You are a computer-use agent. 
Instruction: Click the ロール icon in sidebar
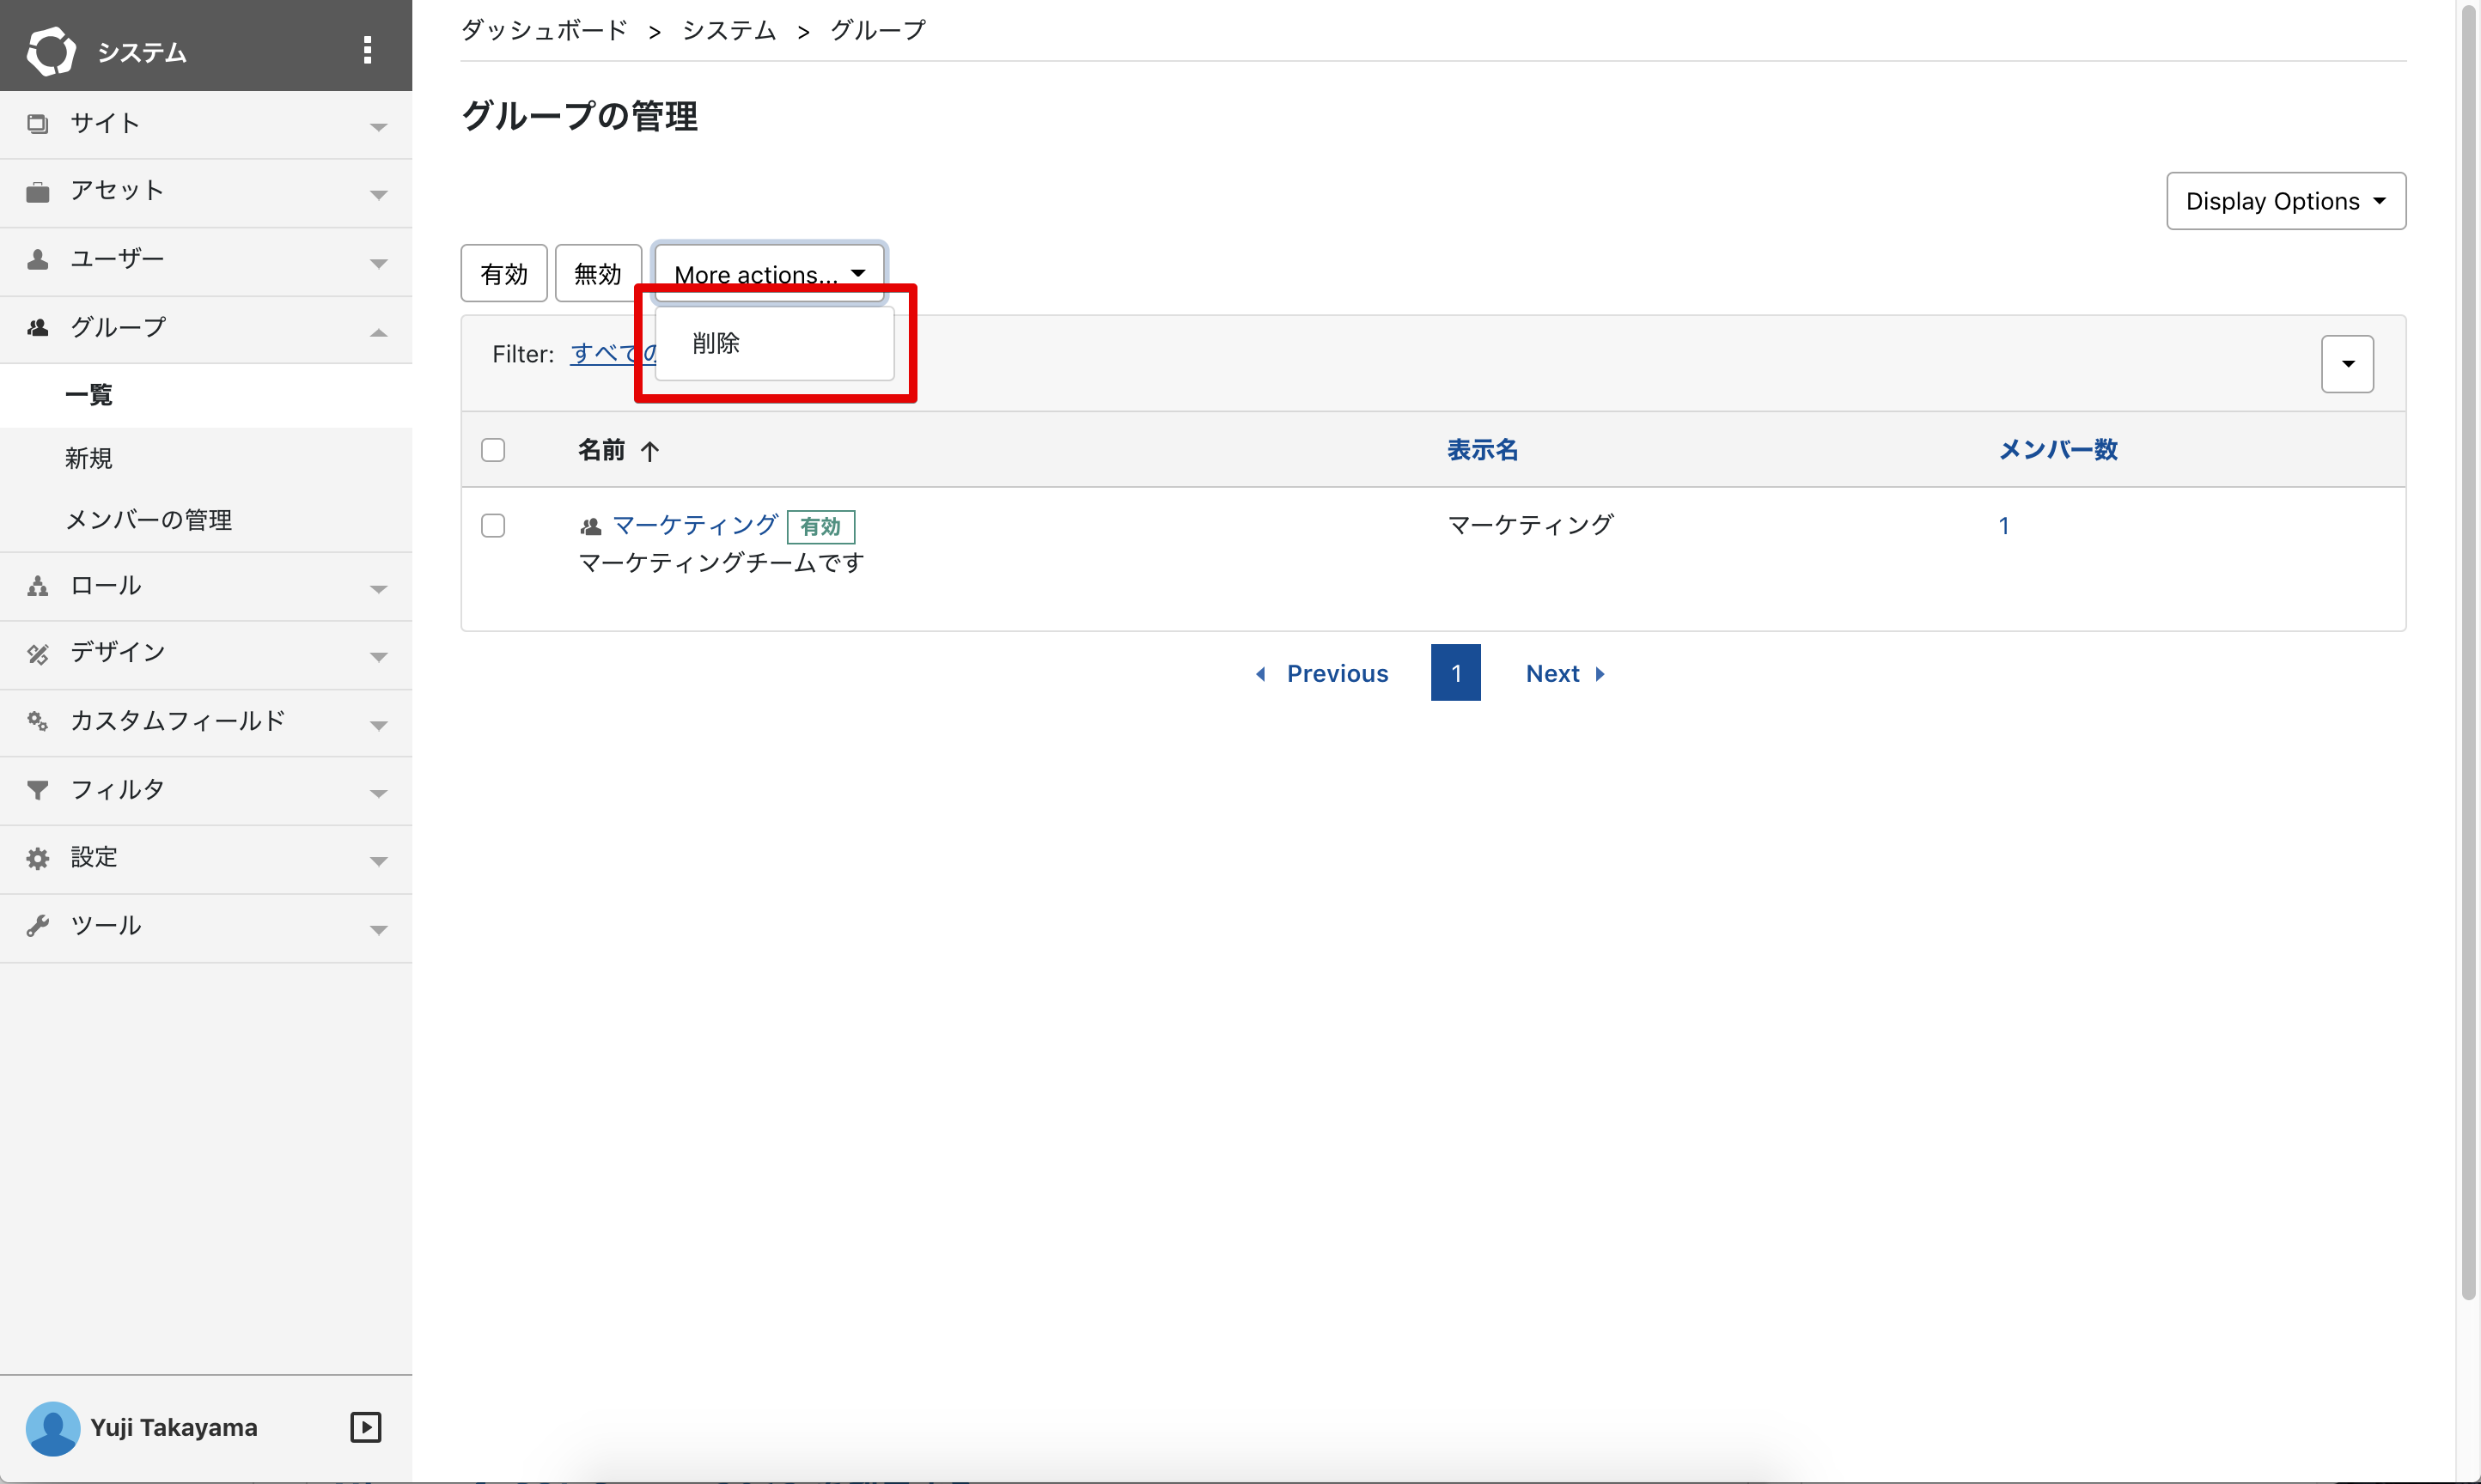[37, 587]
